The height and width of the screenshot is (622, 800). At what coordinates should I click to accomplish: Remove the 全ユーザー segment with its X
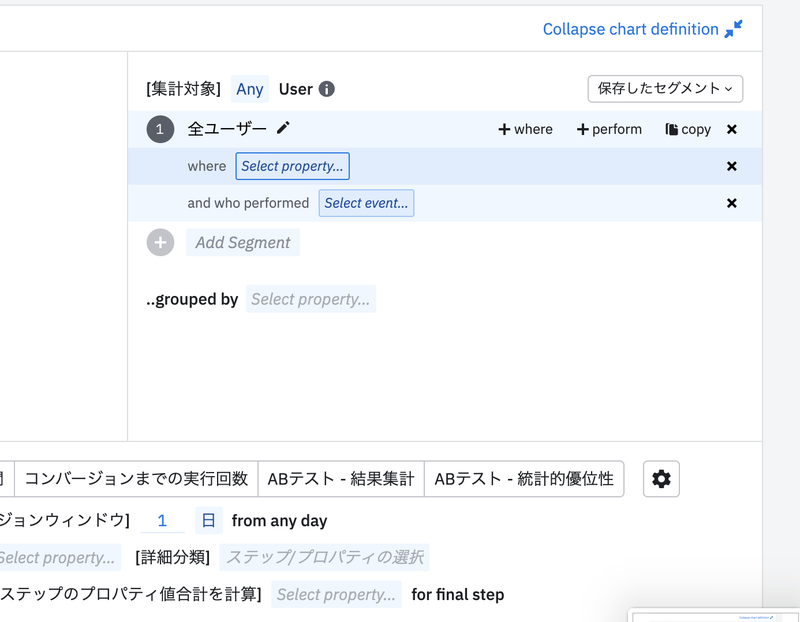[x=732, y=129]
